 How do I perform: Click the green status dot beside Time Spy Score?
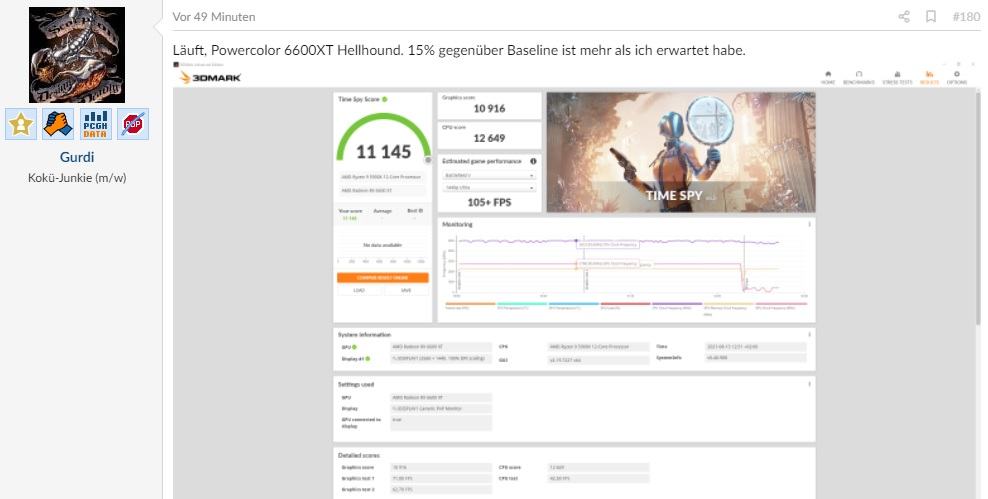[x=384, y=100]
